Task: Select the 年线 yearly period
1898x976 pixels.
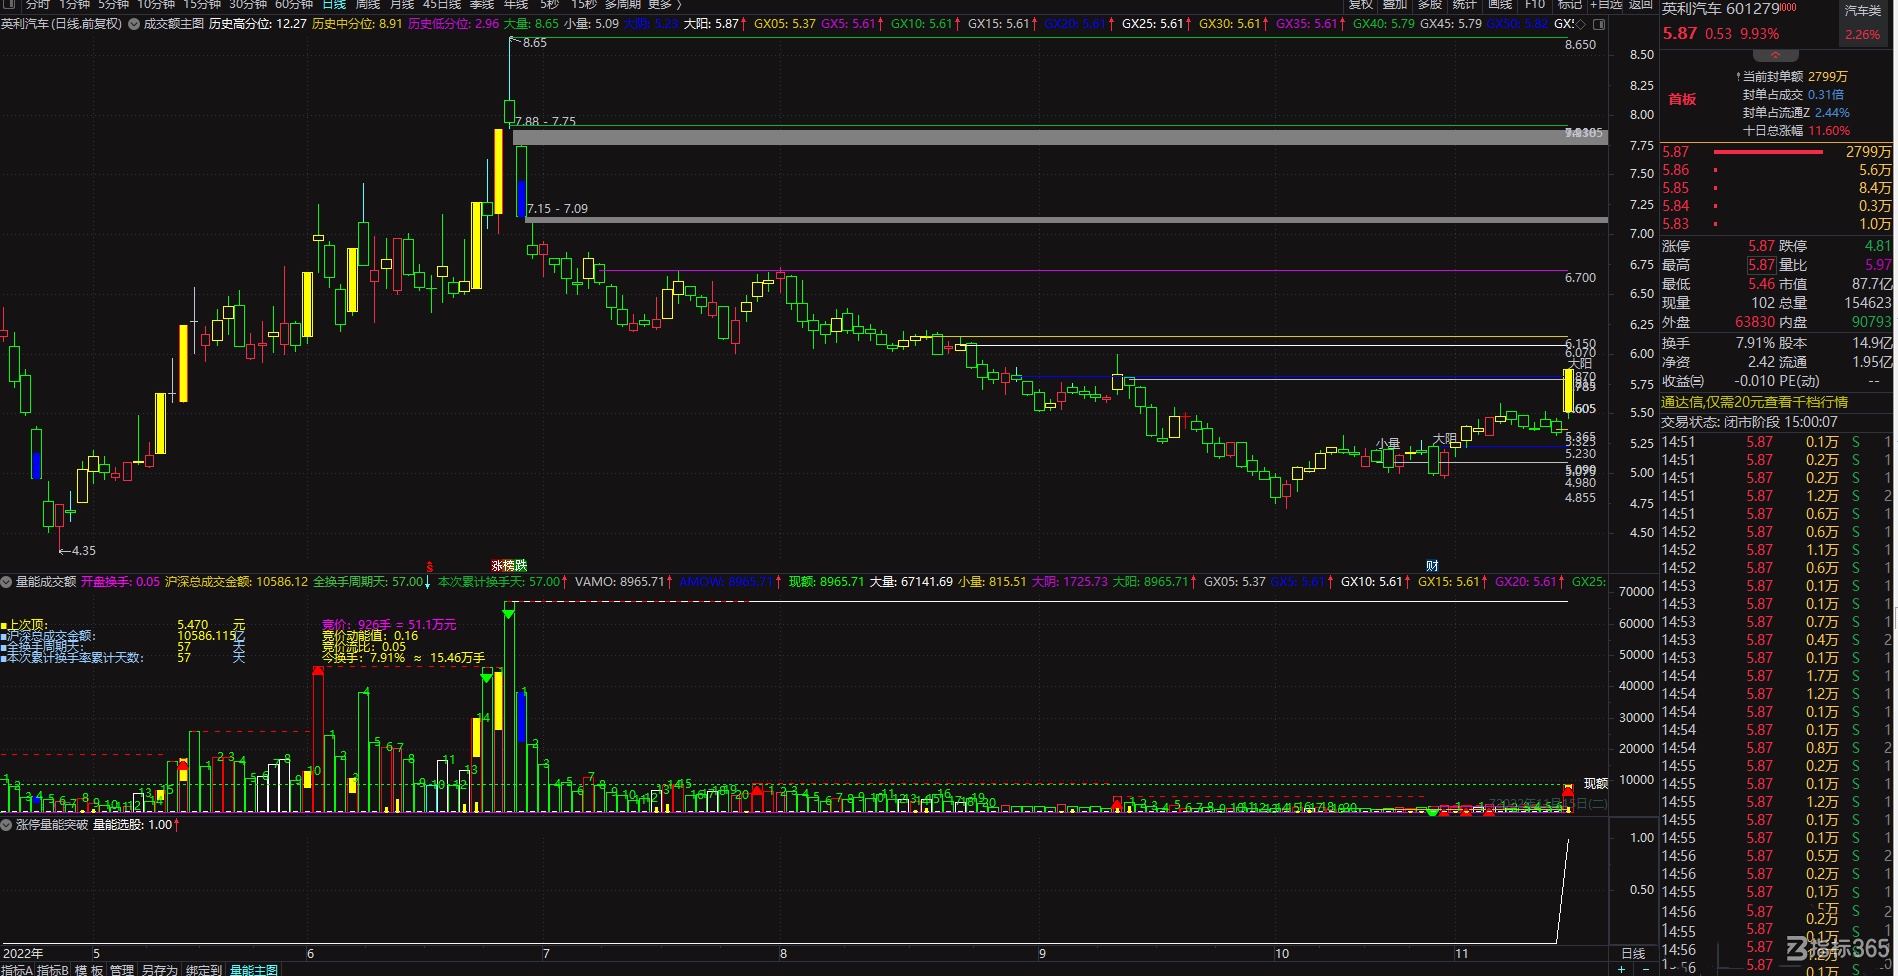Action: (x=516, y=5)
